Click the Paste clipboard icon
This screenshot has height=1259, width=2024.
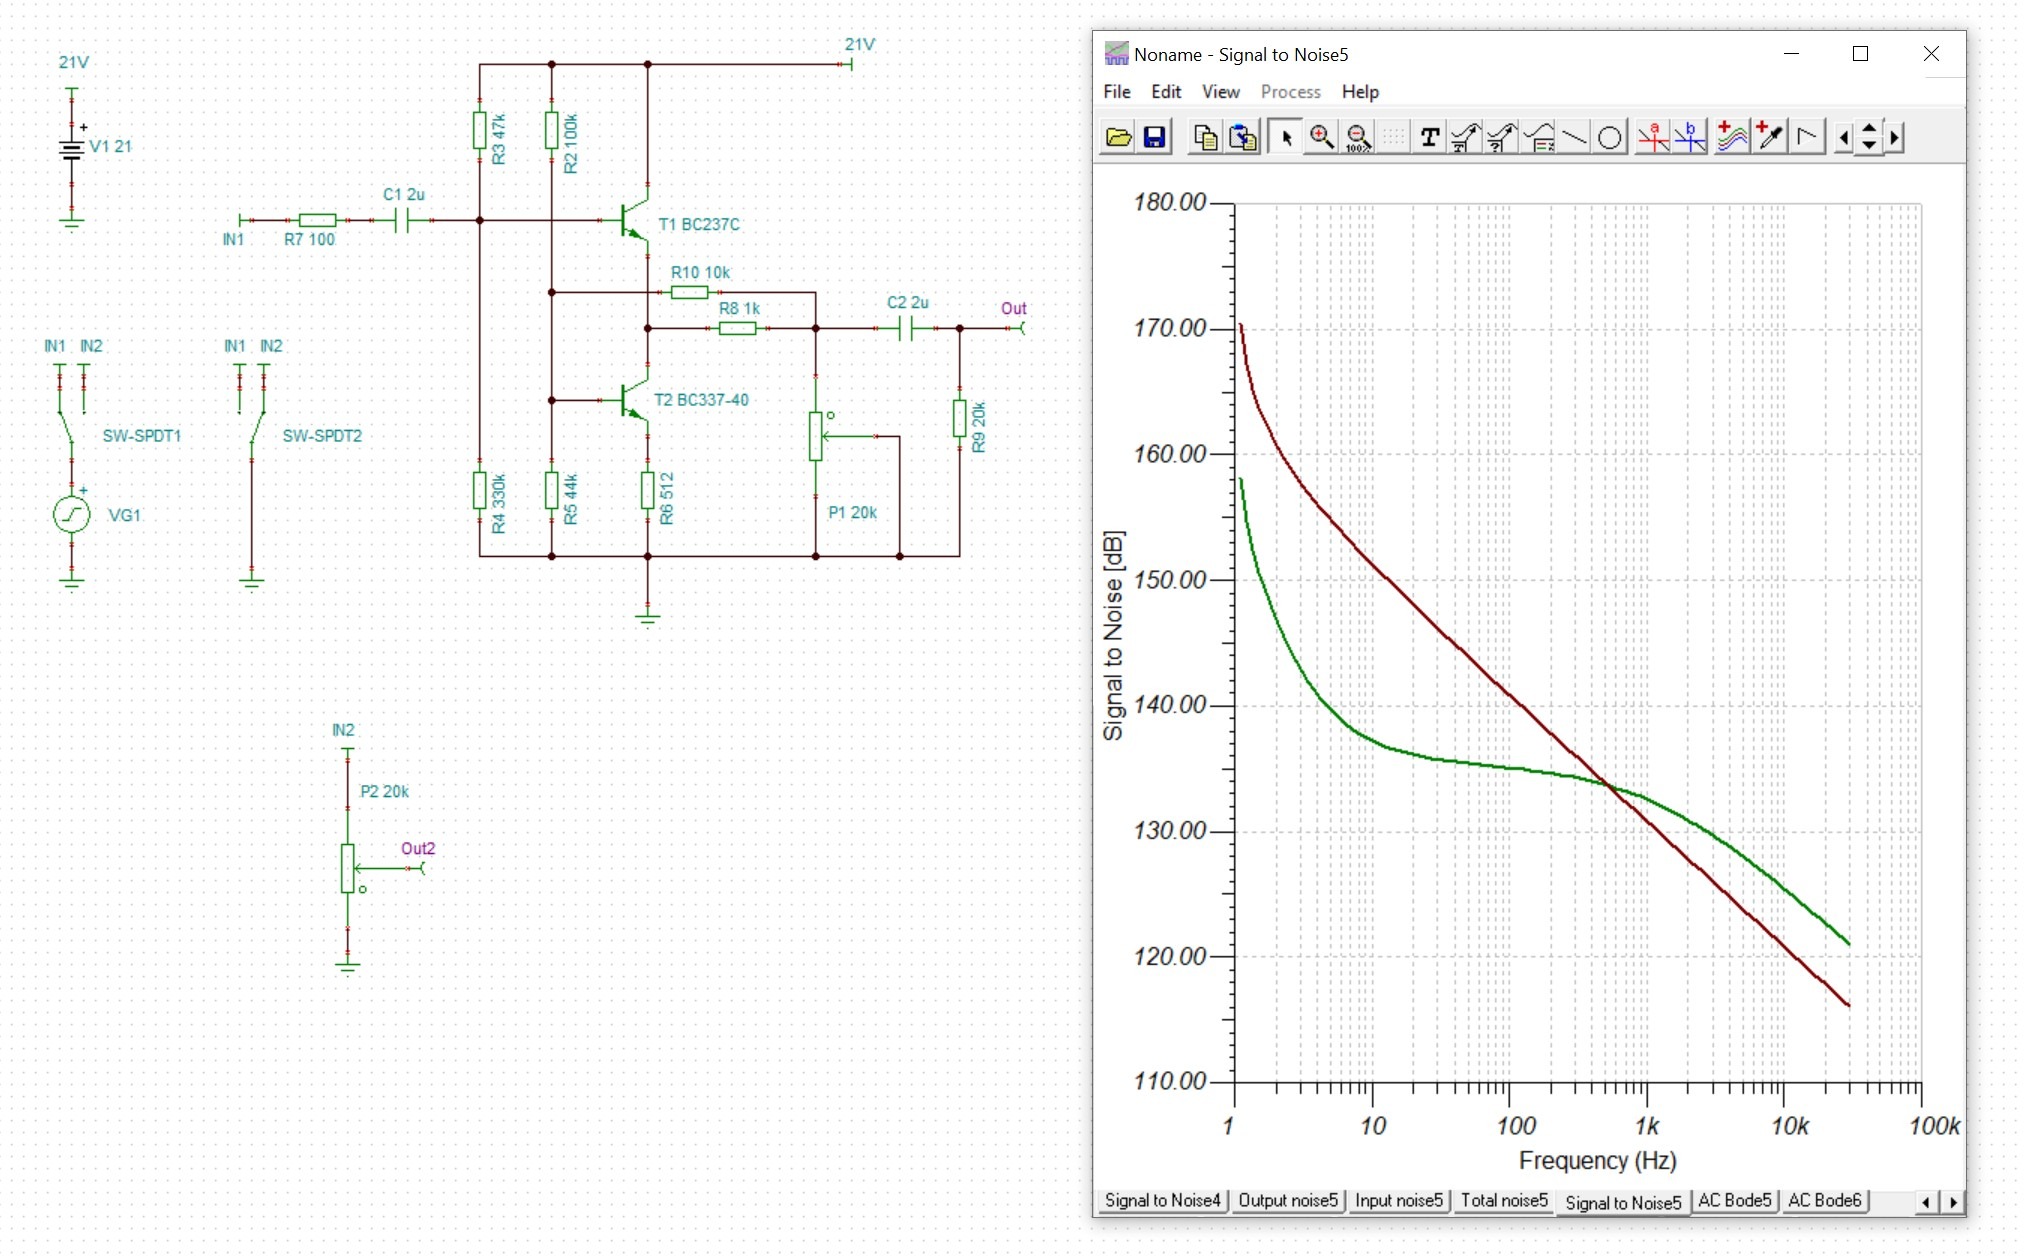(x=1242, y=137)
